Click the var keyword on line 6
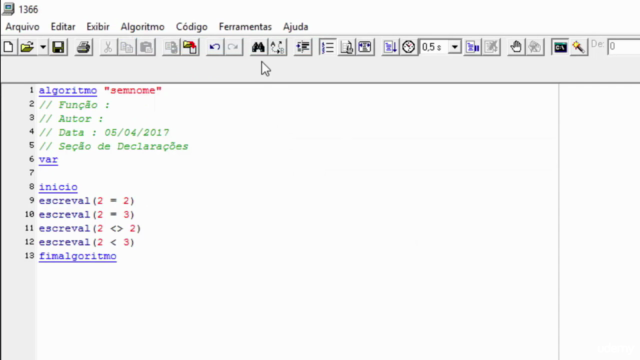 point(48,160)
